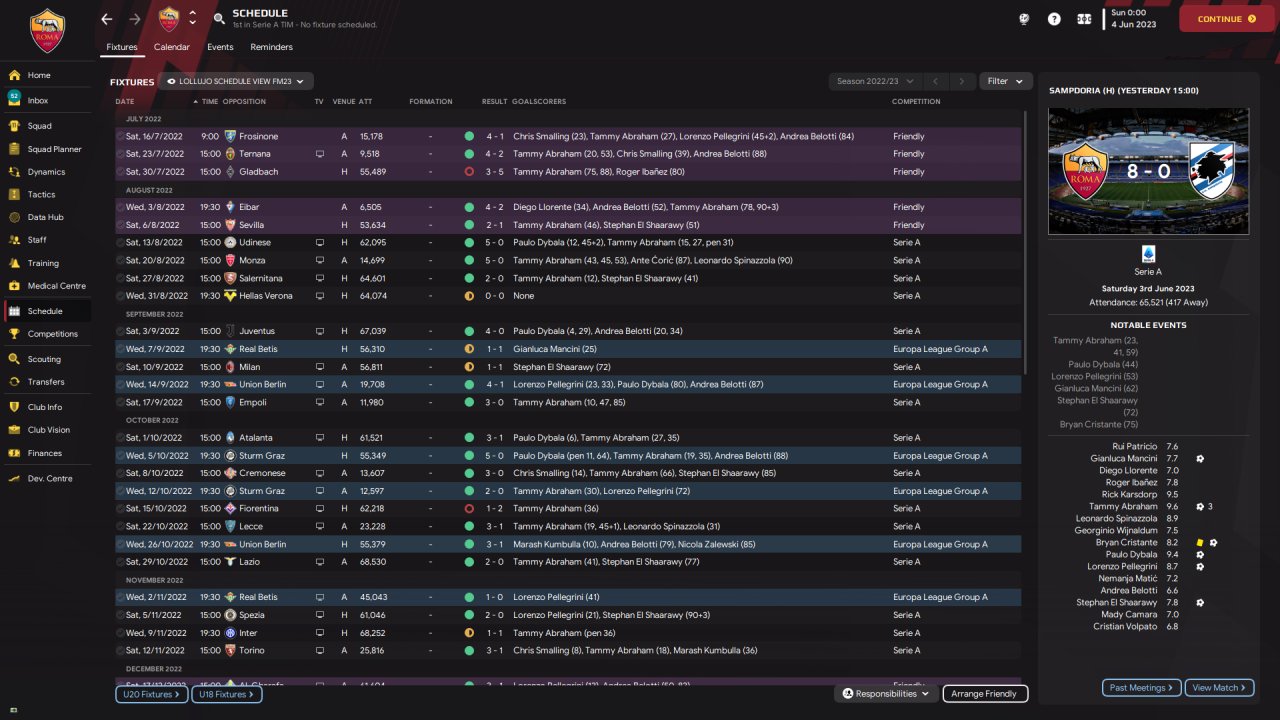Open Scouting in the sidebar
Screen dimensions: 1280x720
(x=46, y=359)
